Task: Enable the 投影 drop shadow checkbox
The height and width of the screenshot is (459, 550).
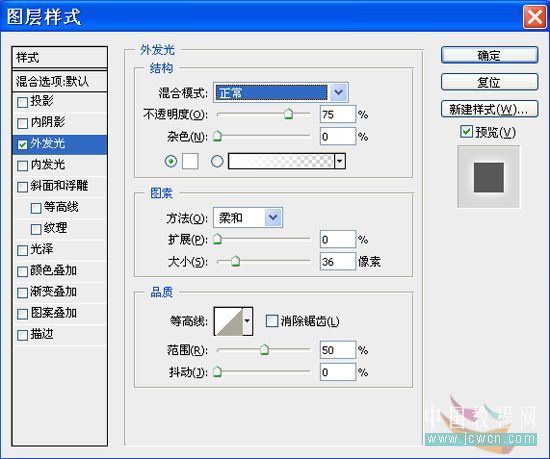Action: point(22,102)
